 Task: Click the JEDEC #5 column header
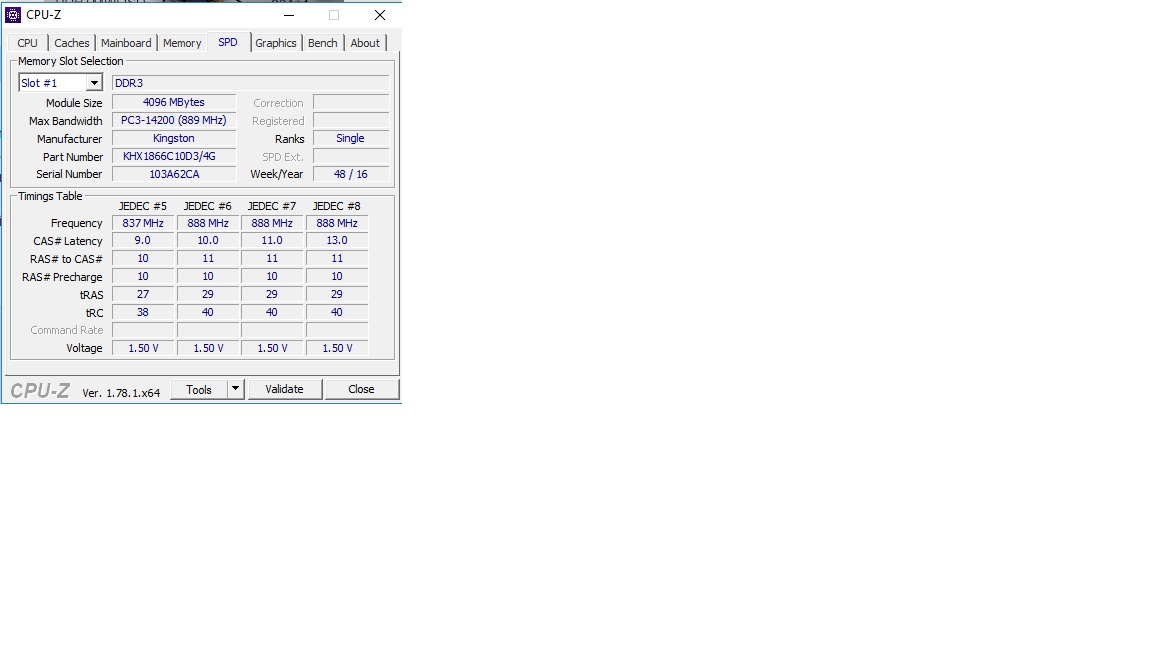click(x=143, y=206)
